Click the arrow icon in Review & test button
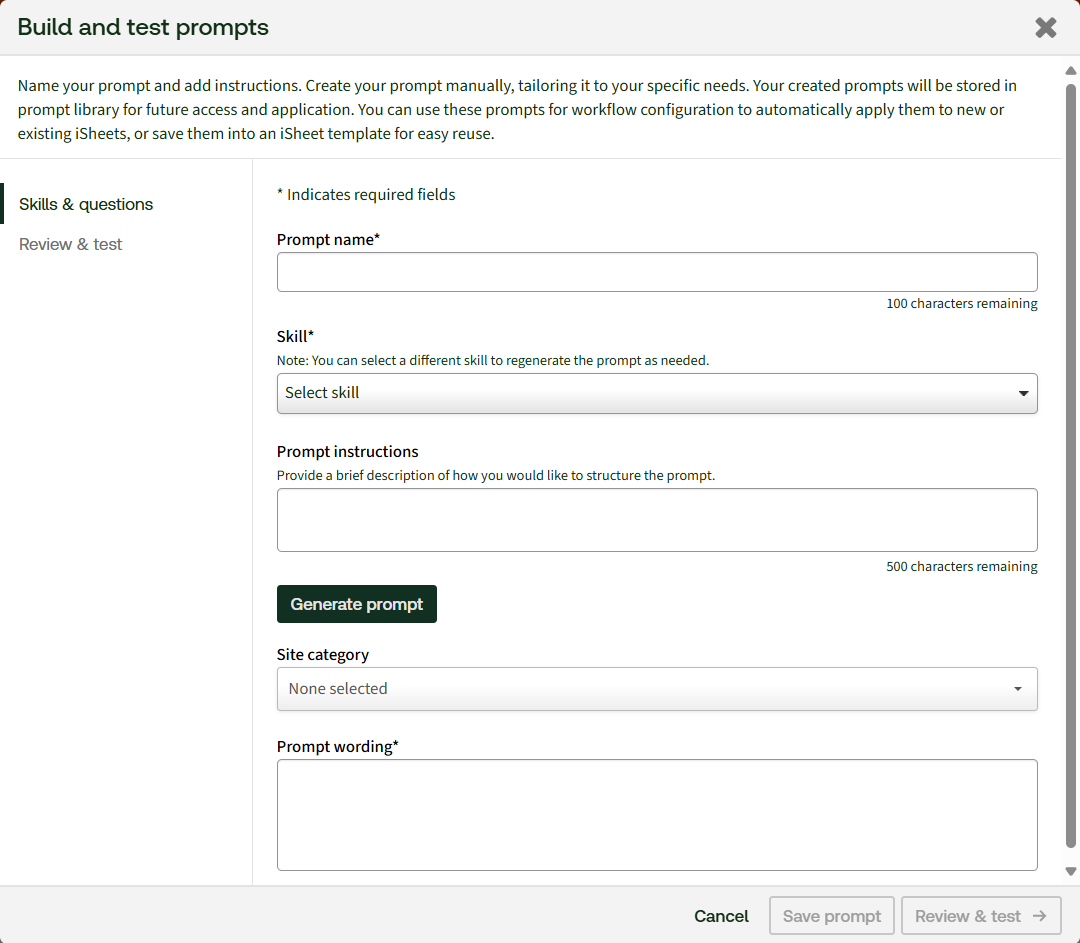Image resolution: width=1080 pixels, height=943 pixels. (1040, 916)
